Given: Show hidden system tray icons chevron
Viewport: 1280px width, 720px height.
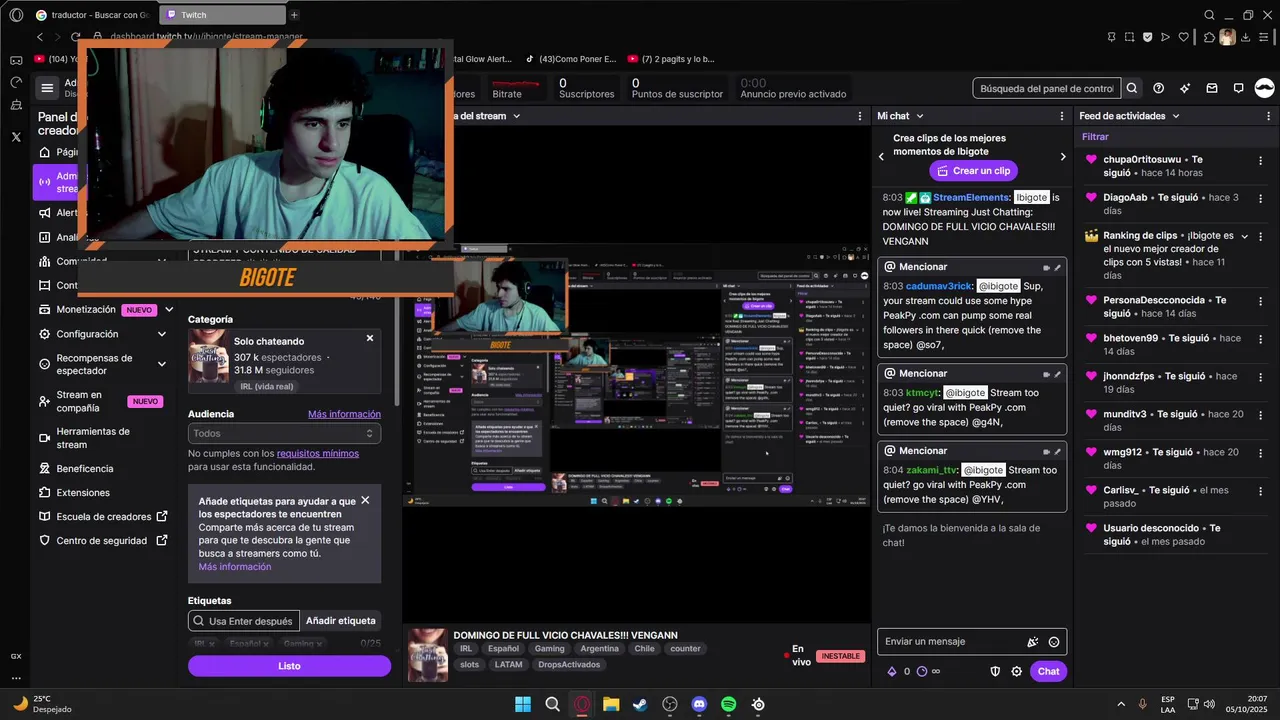Looking at the screenshot, I should coord(1120,704).
